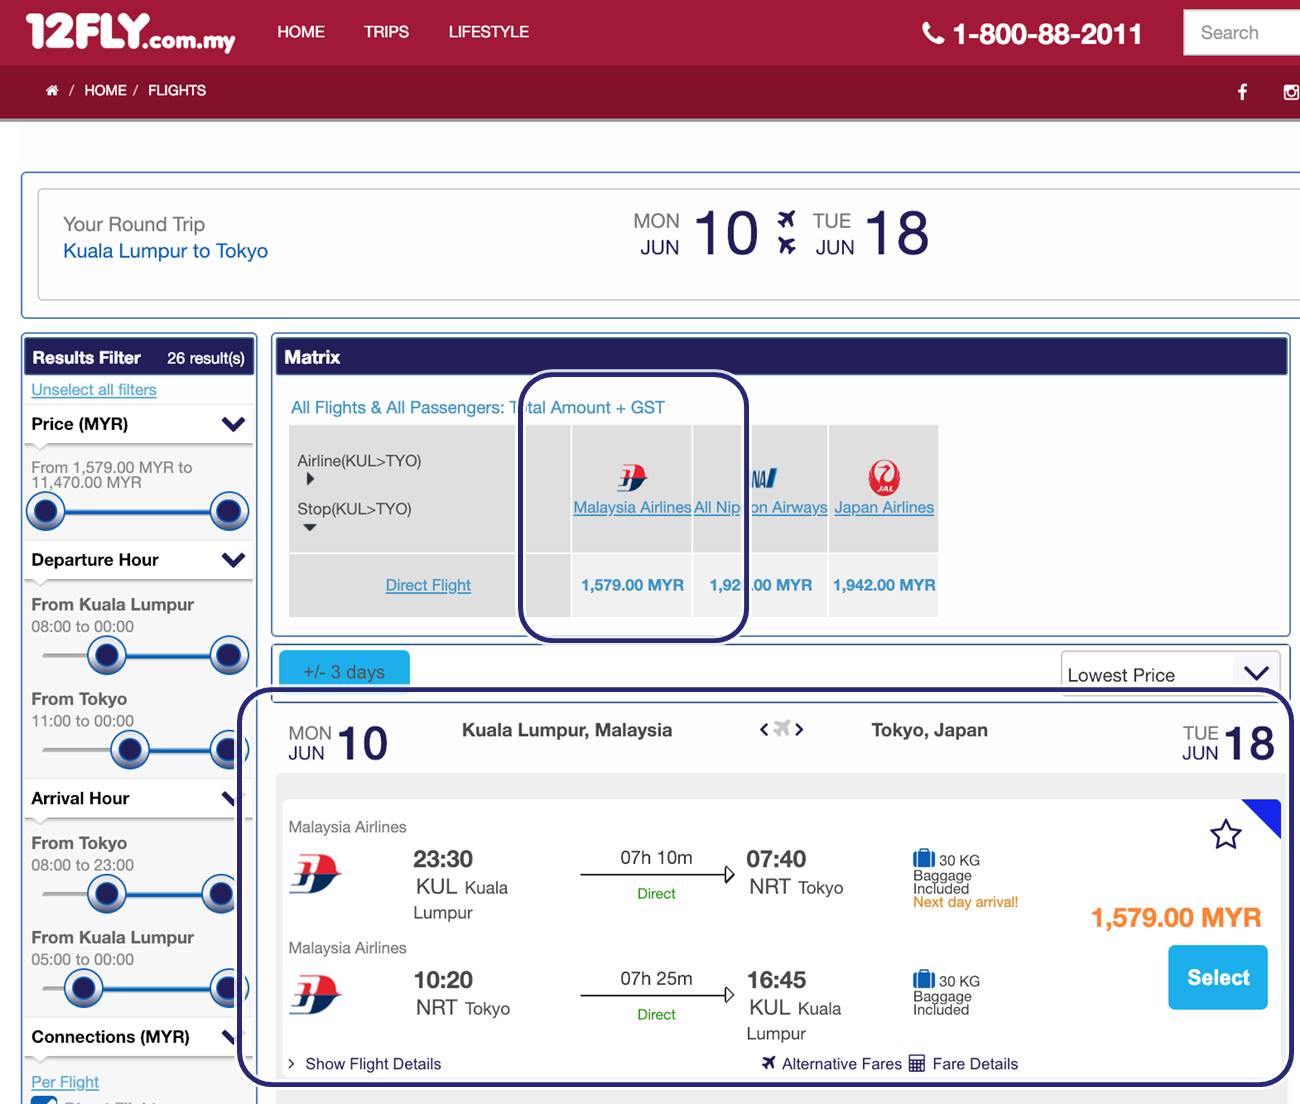
Task: Go to FLIGHTS in the breadcrumb
Action: click(x=177, y=90)
